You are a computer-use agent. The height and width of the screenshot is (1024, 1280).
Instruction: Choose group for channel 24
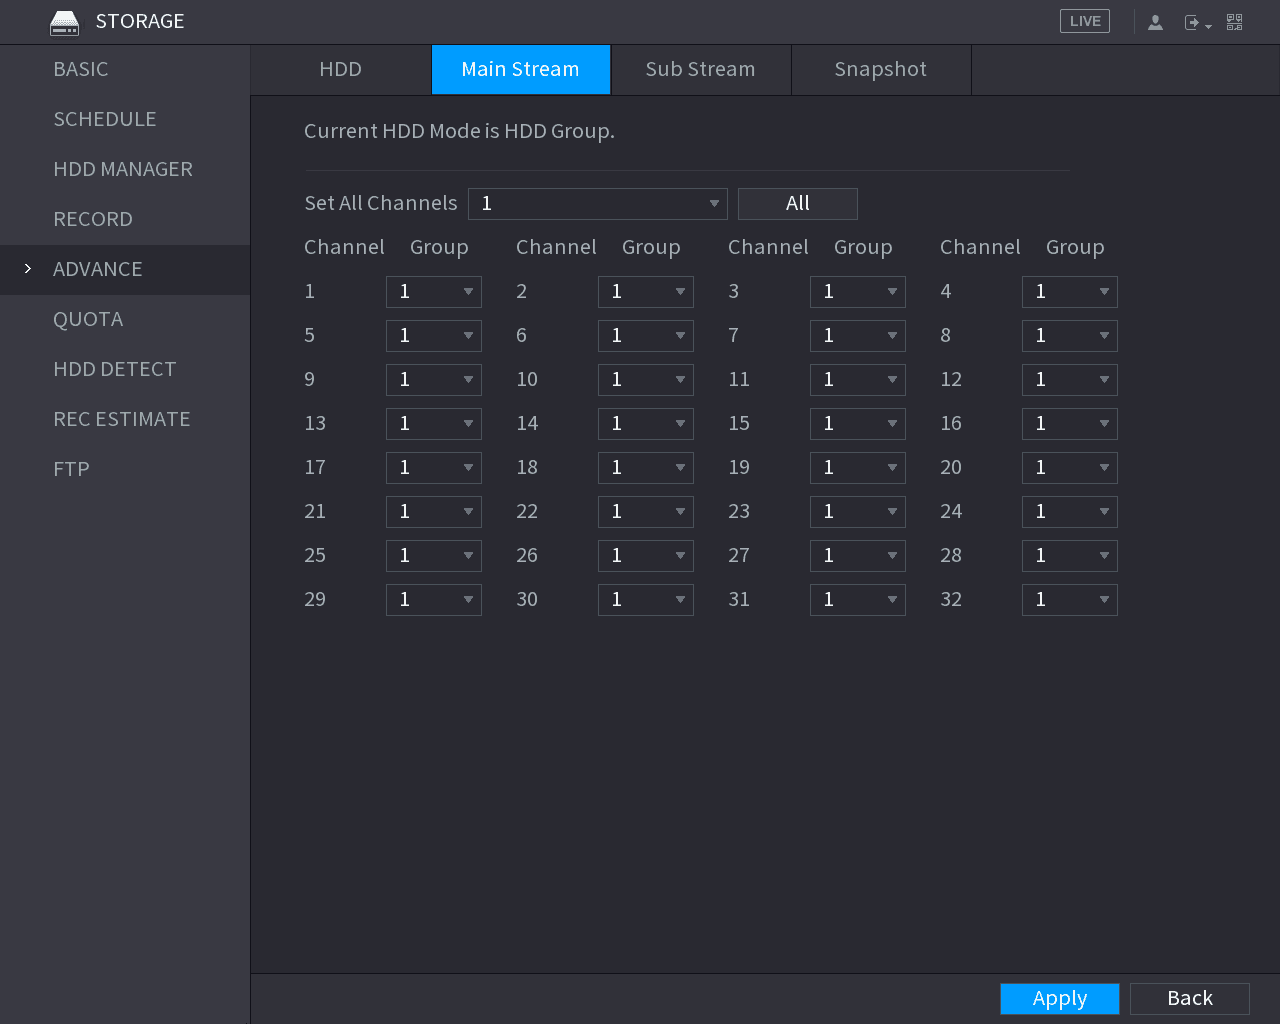pyautogui.click(x=1070, y=512)
